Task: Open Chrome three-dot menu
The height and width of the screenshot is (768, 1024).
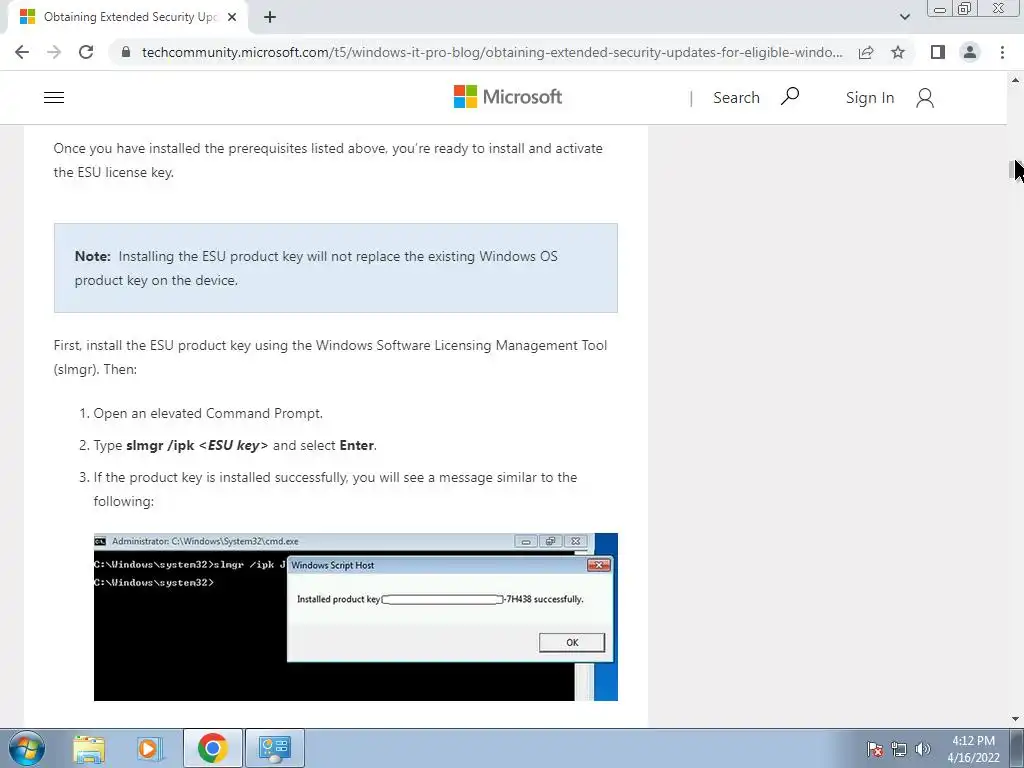Action: click(x=1002, y=52)
